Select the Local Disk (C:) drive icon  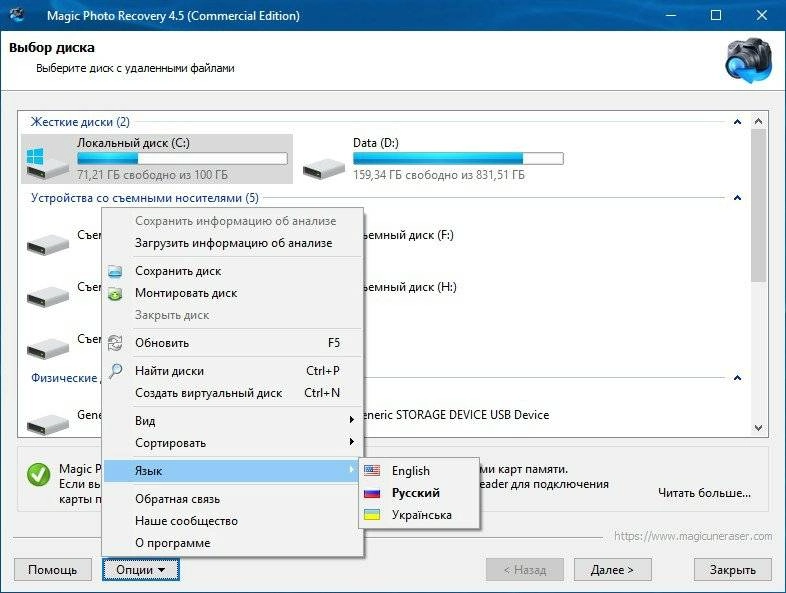47,163
